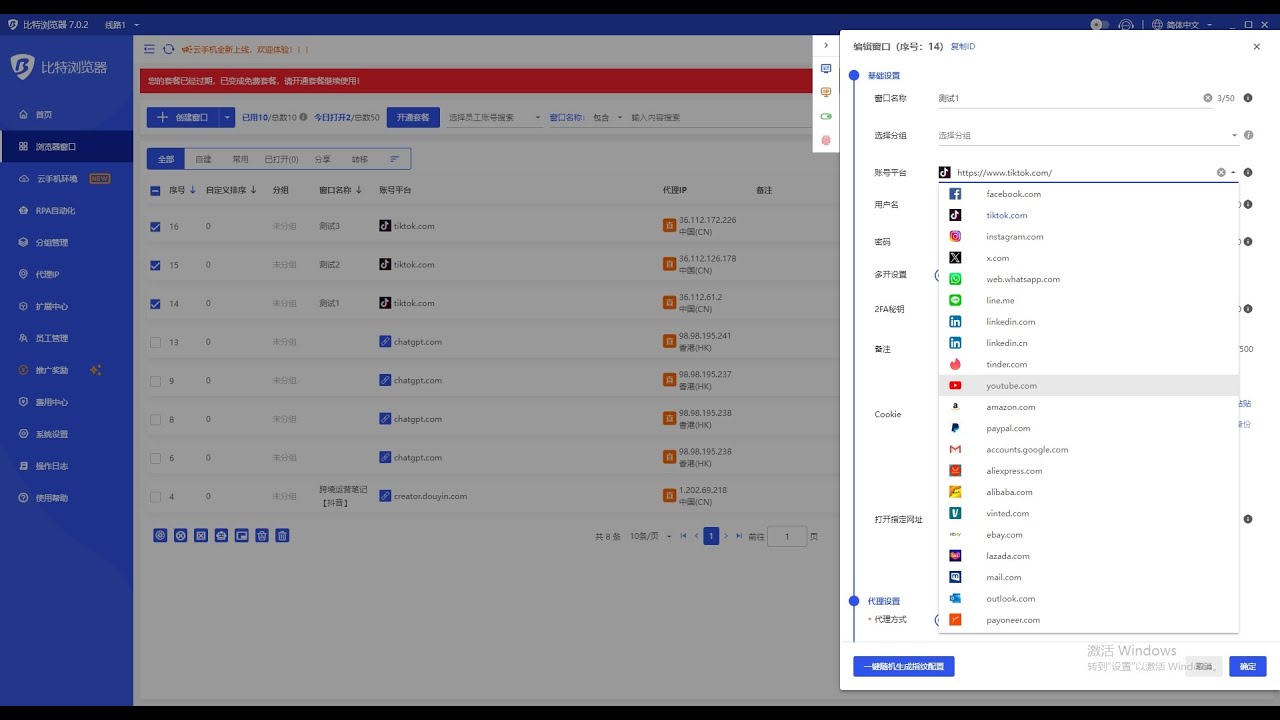Click the fingerprint icon in side strip
The height and width of the screenshot is (720, 1280).
[x=826, y=140]
